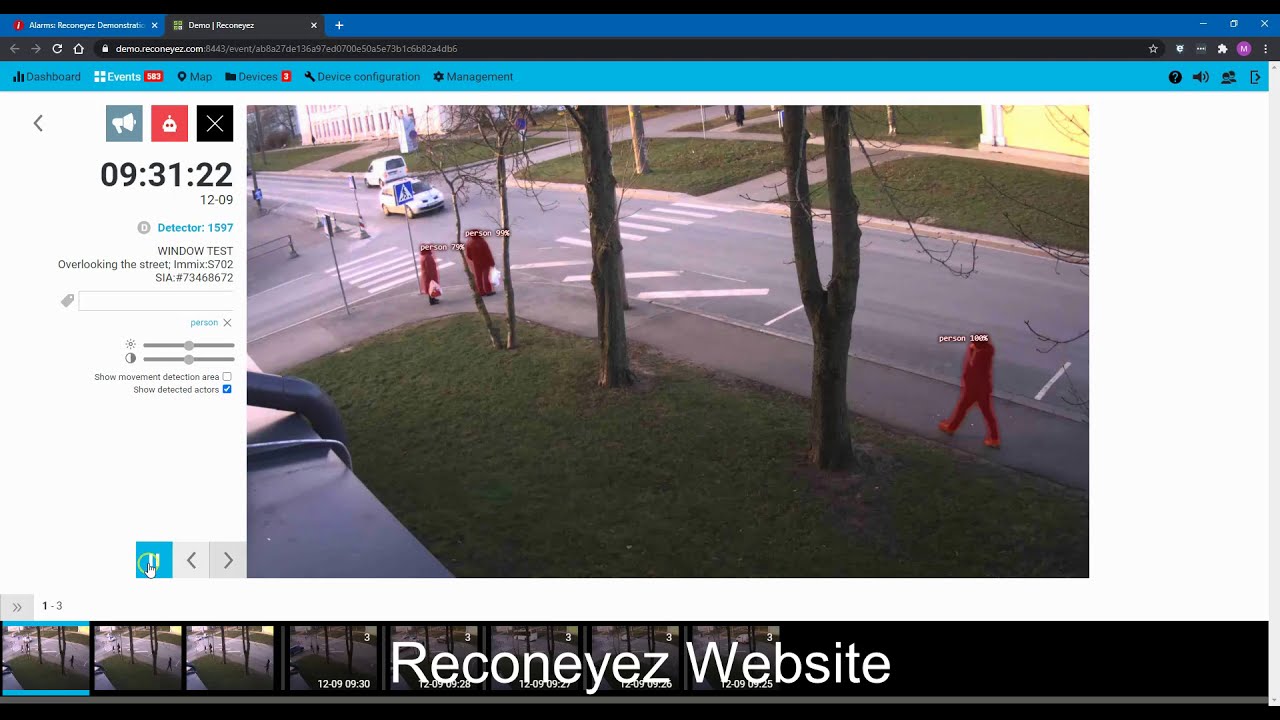Remove the person tag filter
The image size is (1280, 720).
227,323
